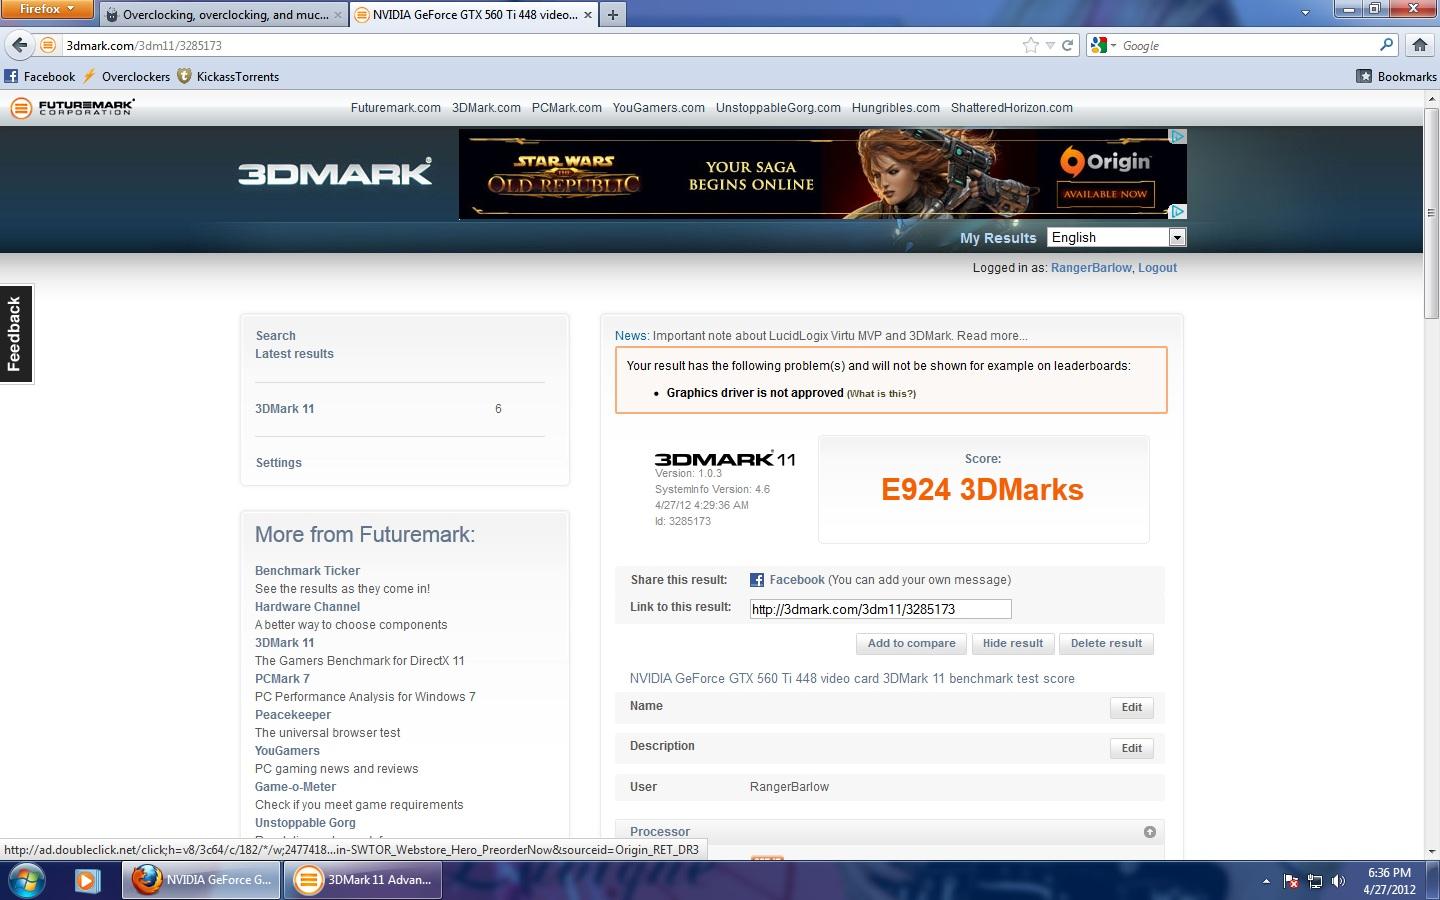The width and height of the screenshot is (1440, 900).
Task: Open Benchmark Ticker link
Action: (307, 571)
